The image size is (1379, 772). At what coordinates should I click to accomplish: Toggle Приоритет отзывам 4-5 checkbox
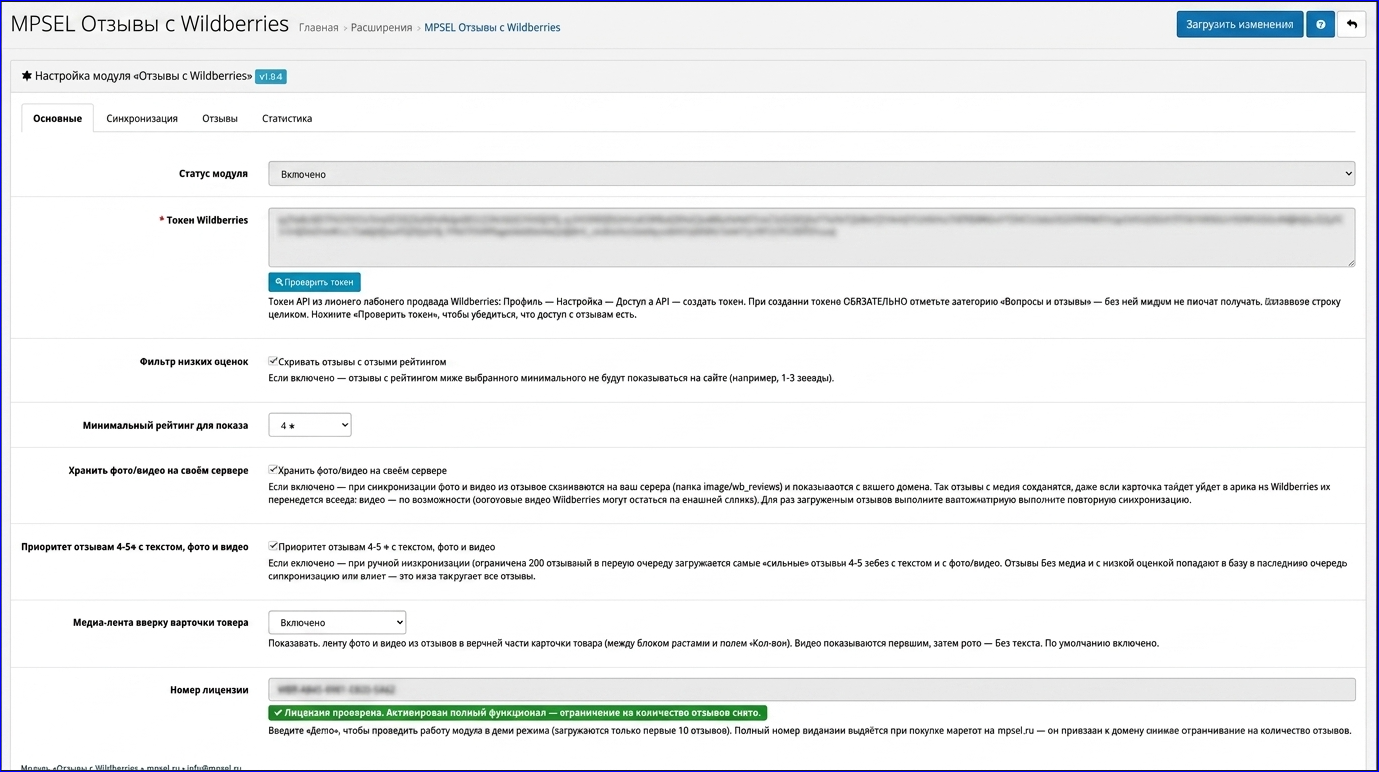(x=273, y=546)
